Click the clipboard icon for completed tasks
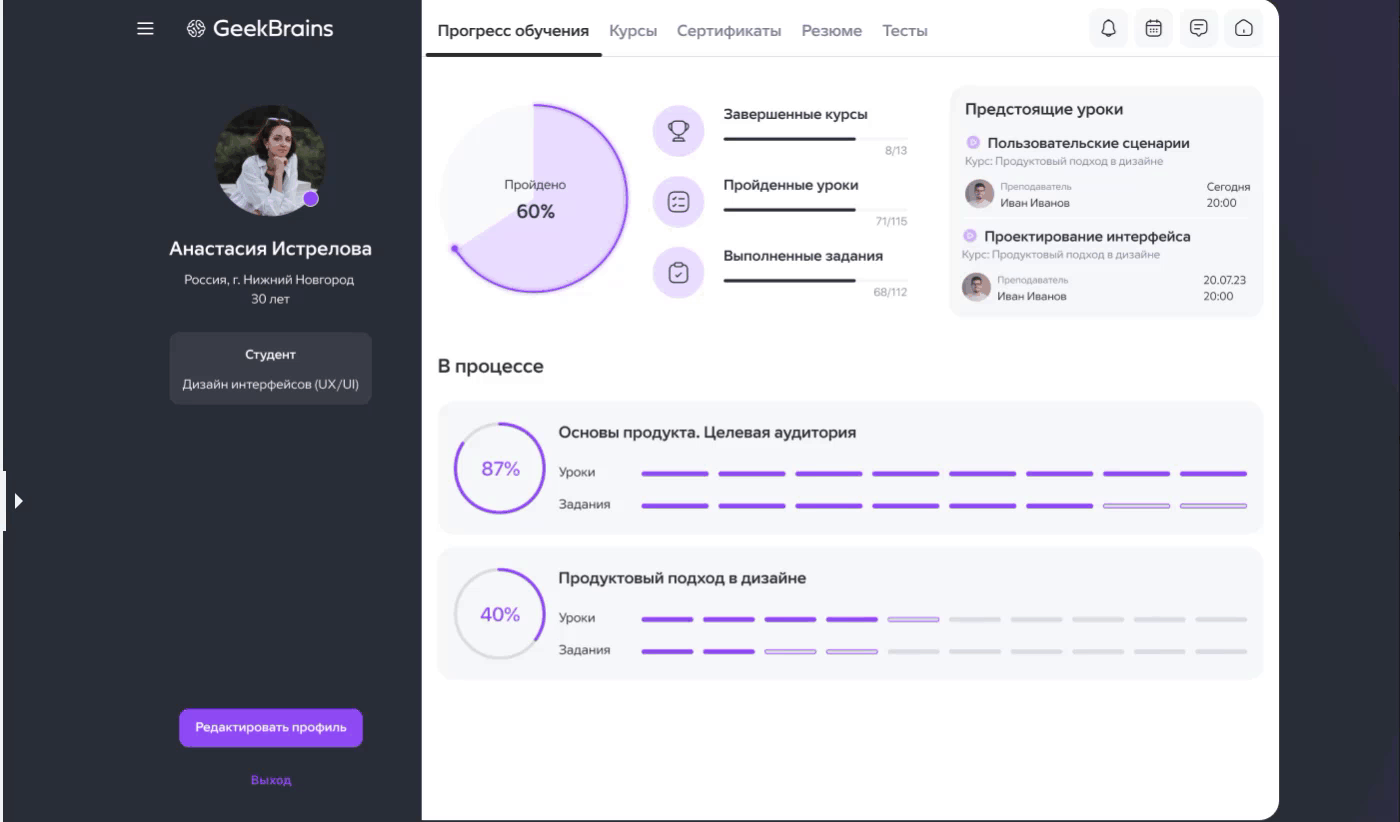Viewport: 1400px width, 822px height. [678, 272]
